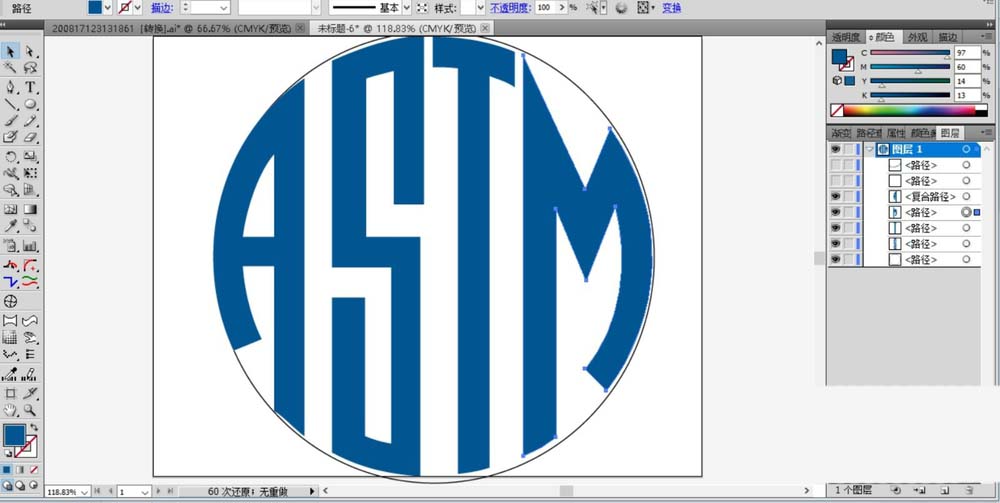Image resolution: width=1000 pixels, height=503 pixels.
Task: Switch to 属性 panel tab
Action: point(895,133)
